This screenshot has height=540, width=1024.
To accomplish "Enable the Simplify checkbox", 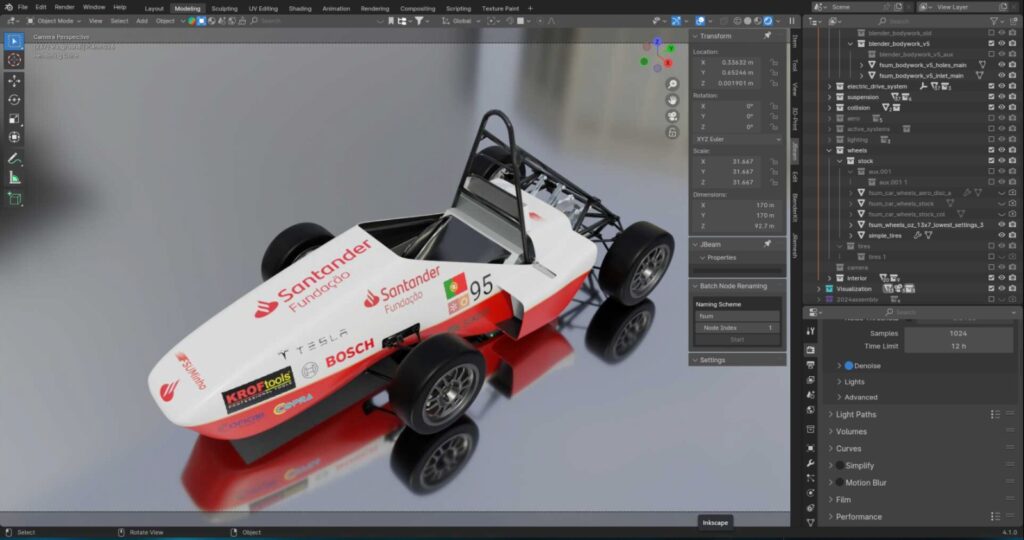I will pos(840,466).
